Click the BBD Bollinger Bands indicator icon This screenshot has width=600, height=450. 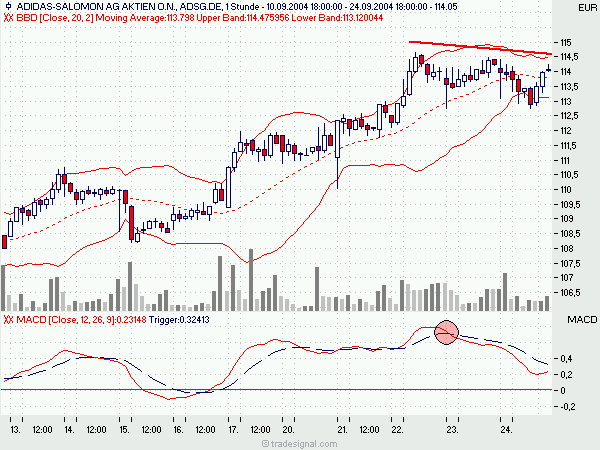point(8,18)
